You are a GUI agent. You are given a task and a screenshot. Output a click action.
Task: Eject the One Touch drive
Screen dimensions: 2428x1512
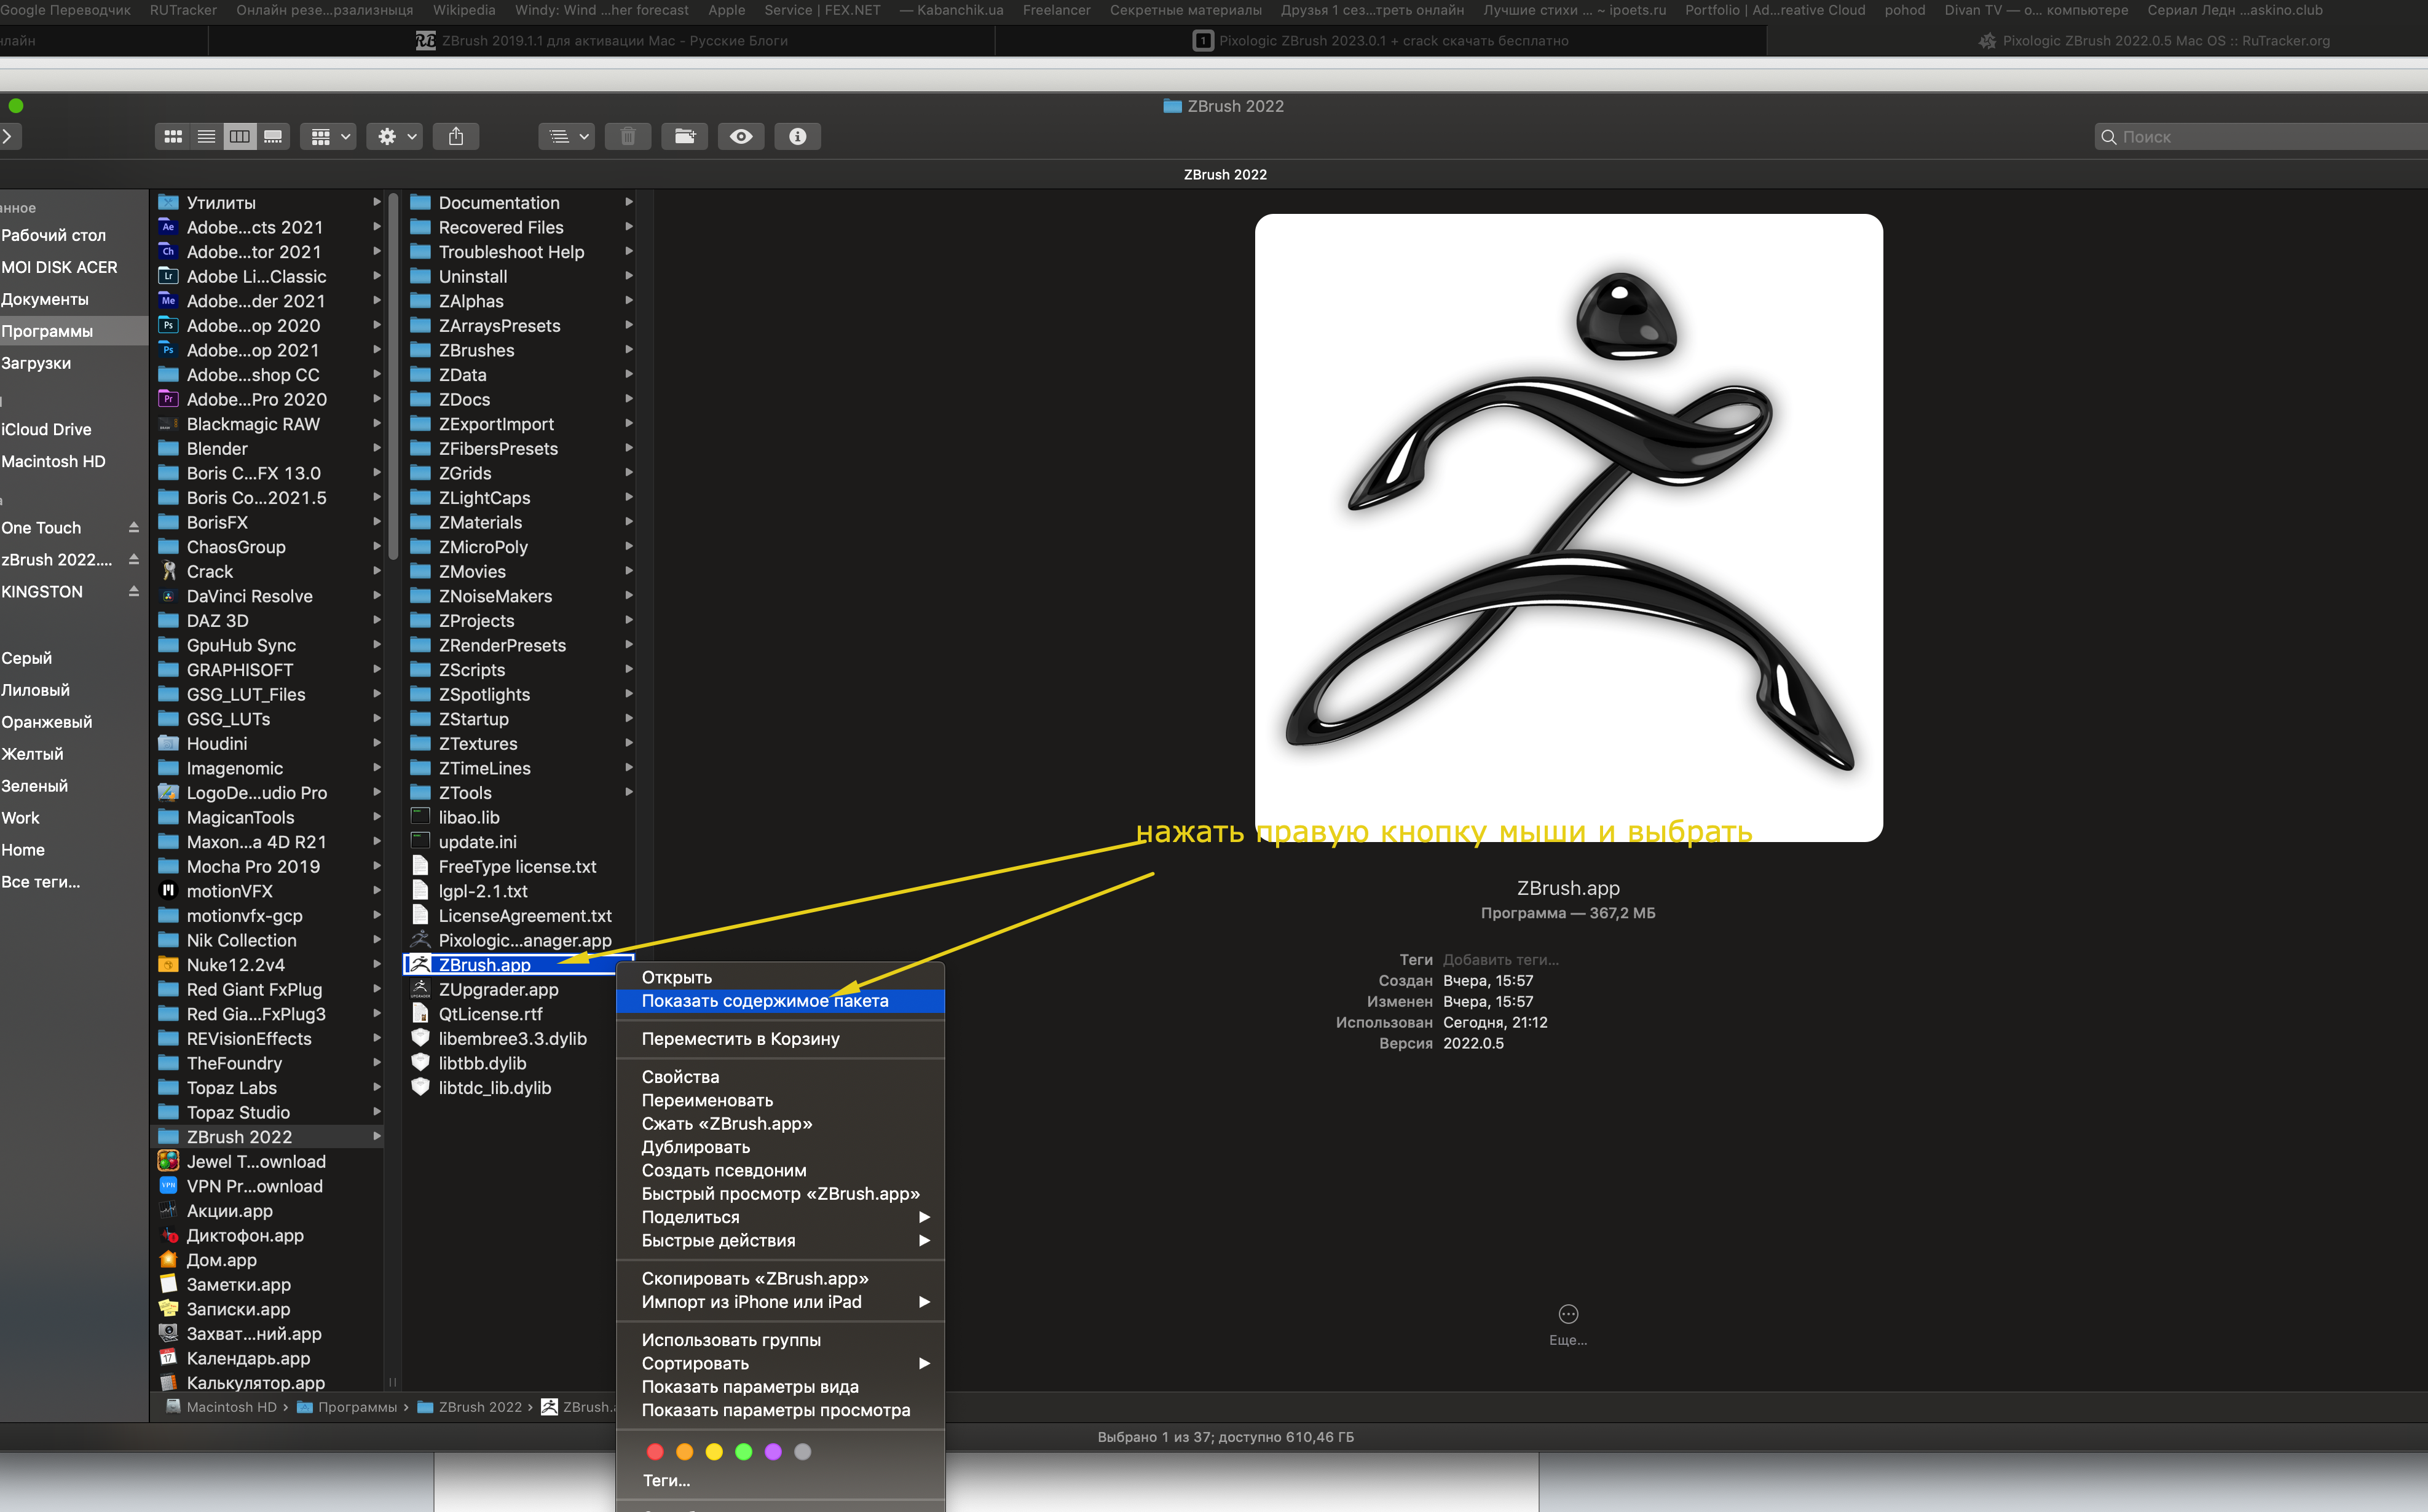[x=134, y=527]
